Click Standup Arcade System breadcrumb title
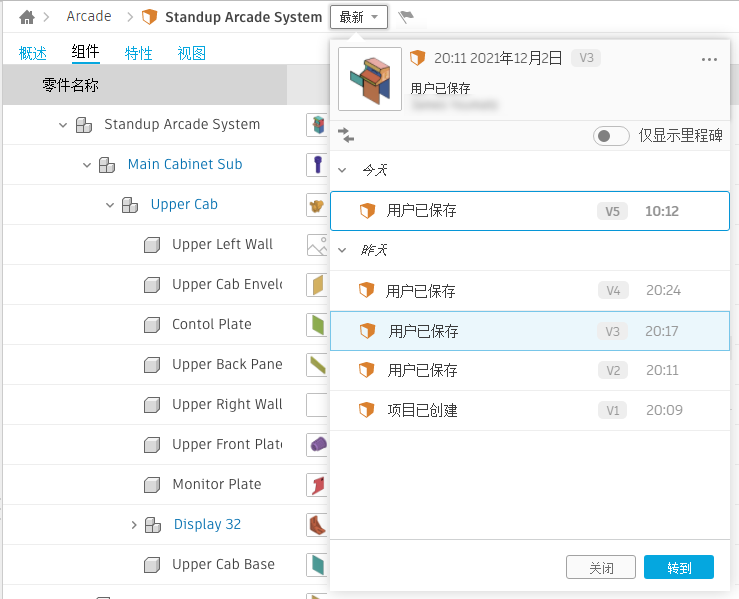This screenshot has width=739, height=599. point(243,17)
